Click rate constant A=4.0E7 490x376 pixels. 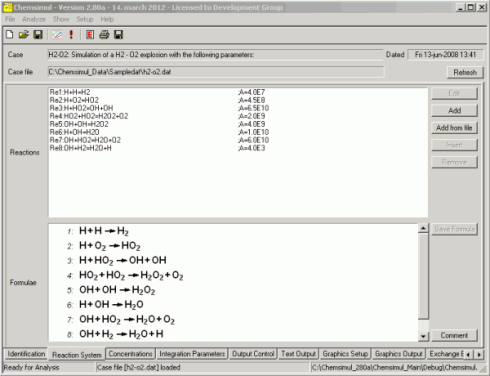point(251,92)
